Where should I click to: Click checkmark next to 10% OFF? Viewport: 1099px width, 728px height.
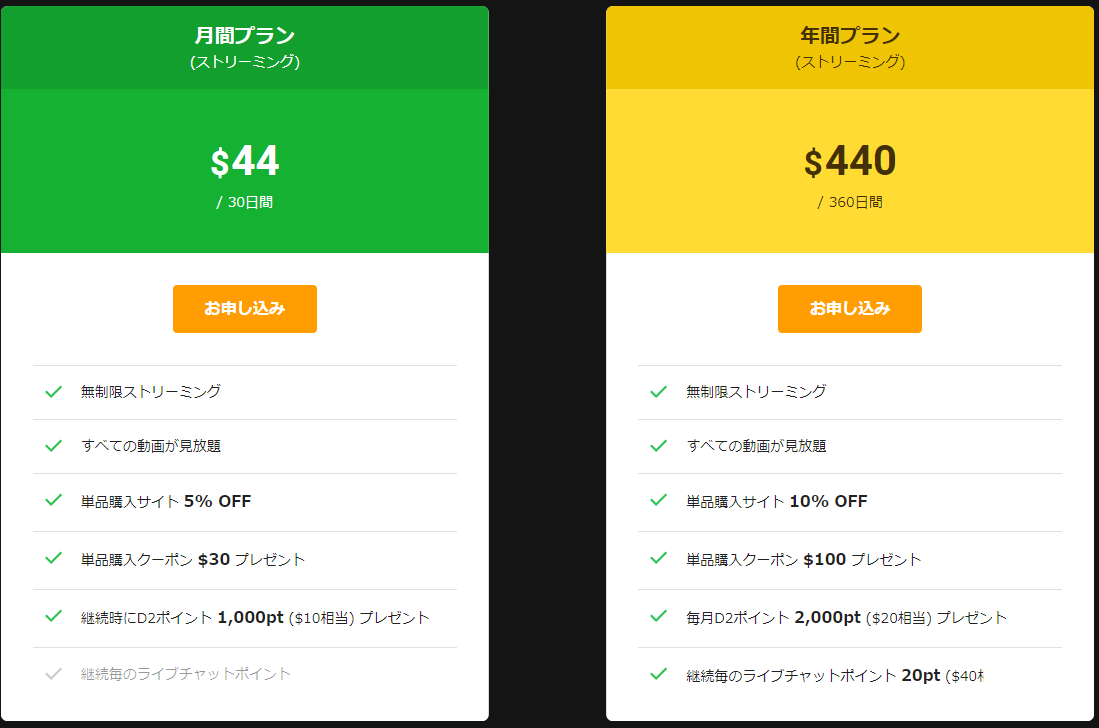pos(658,500)
